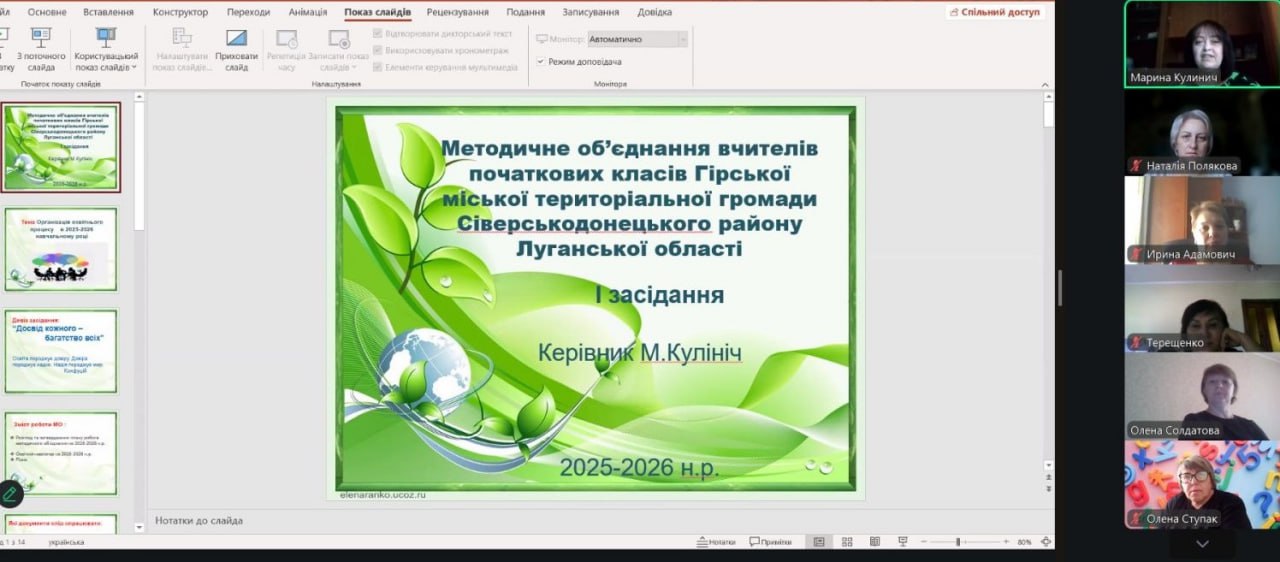Image resolution: width=1280 pixels, height=562 pixels.
Task: Click Нотатки до слайда notes field
Action: [600, 520]
